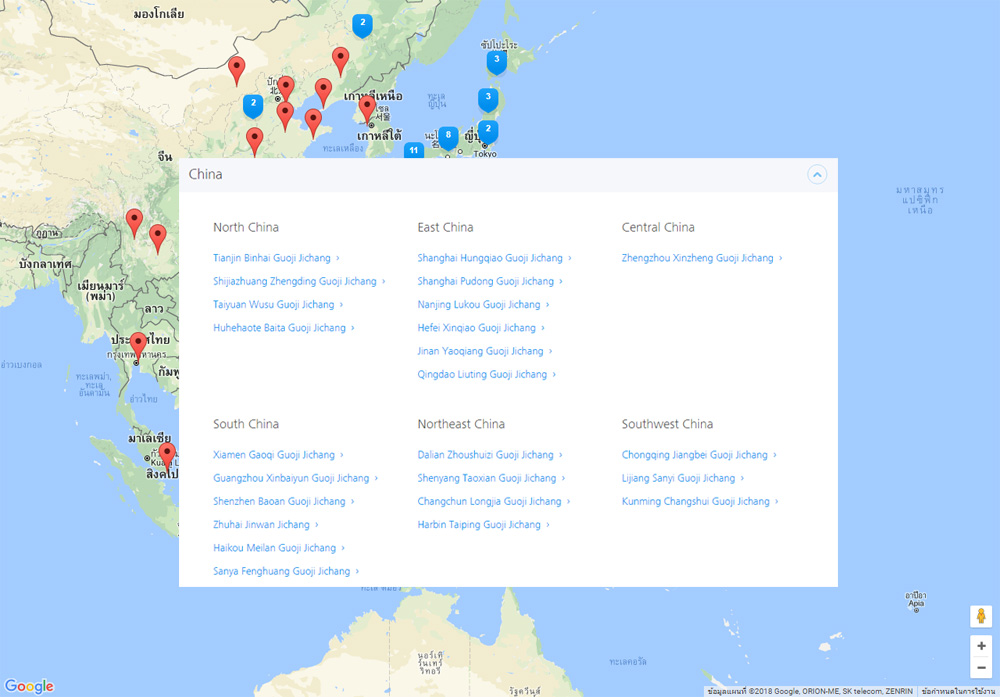Choose Guangzhou Xinbaiyun Guoji Jichang
1000x697 pixels.
tap(291, 478)
